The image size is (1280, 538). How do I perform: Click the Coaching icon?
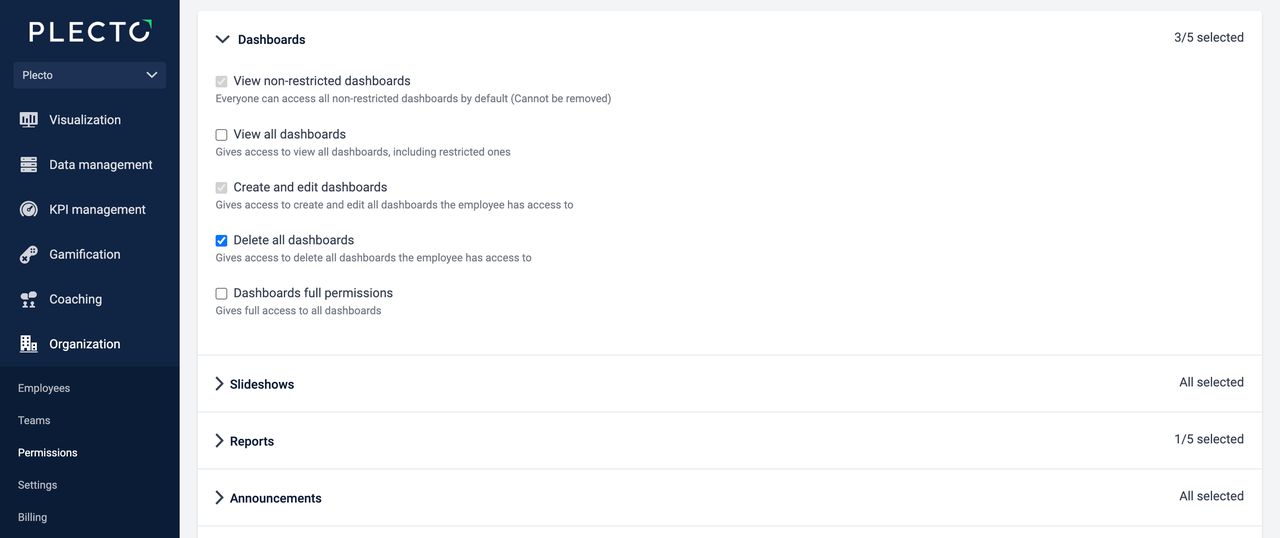[29, 300]
